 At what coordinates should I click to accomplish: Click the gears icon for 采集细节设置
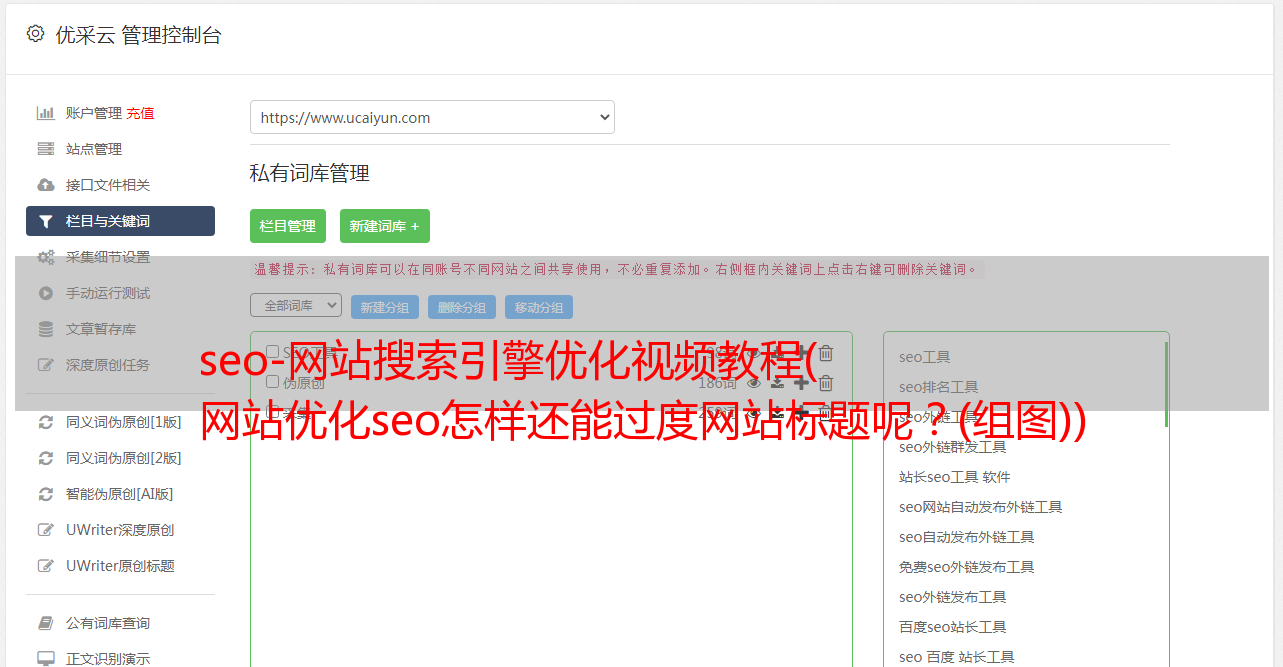pyautogui.click(x=46, y=257)
